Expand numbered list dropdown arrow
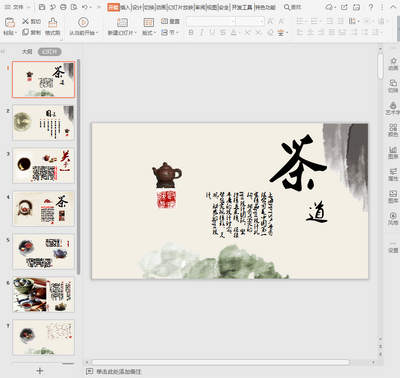The height and width of the screenshot is (378, 400). [320, 22]
